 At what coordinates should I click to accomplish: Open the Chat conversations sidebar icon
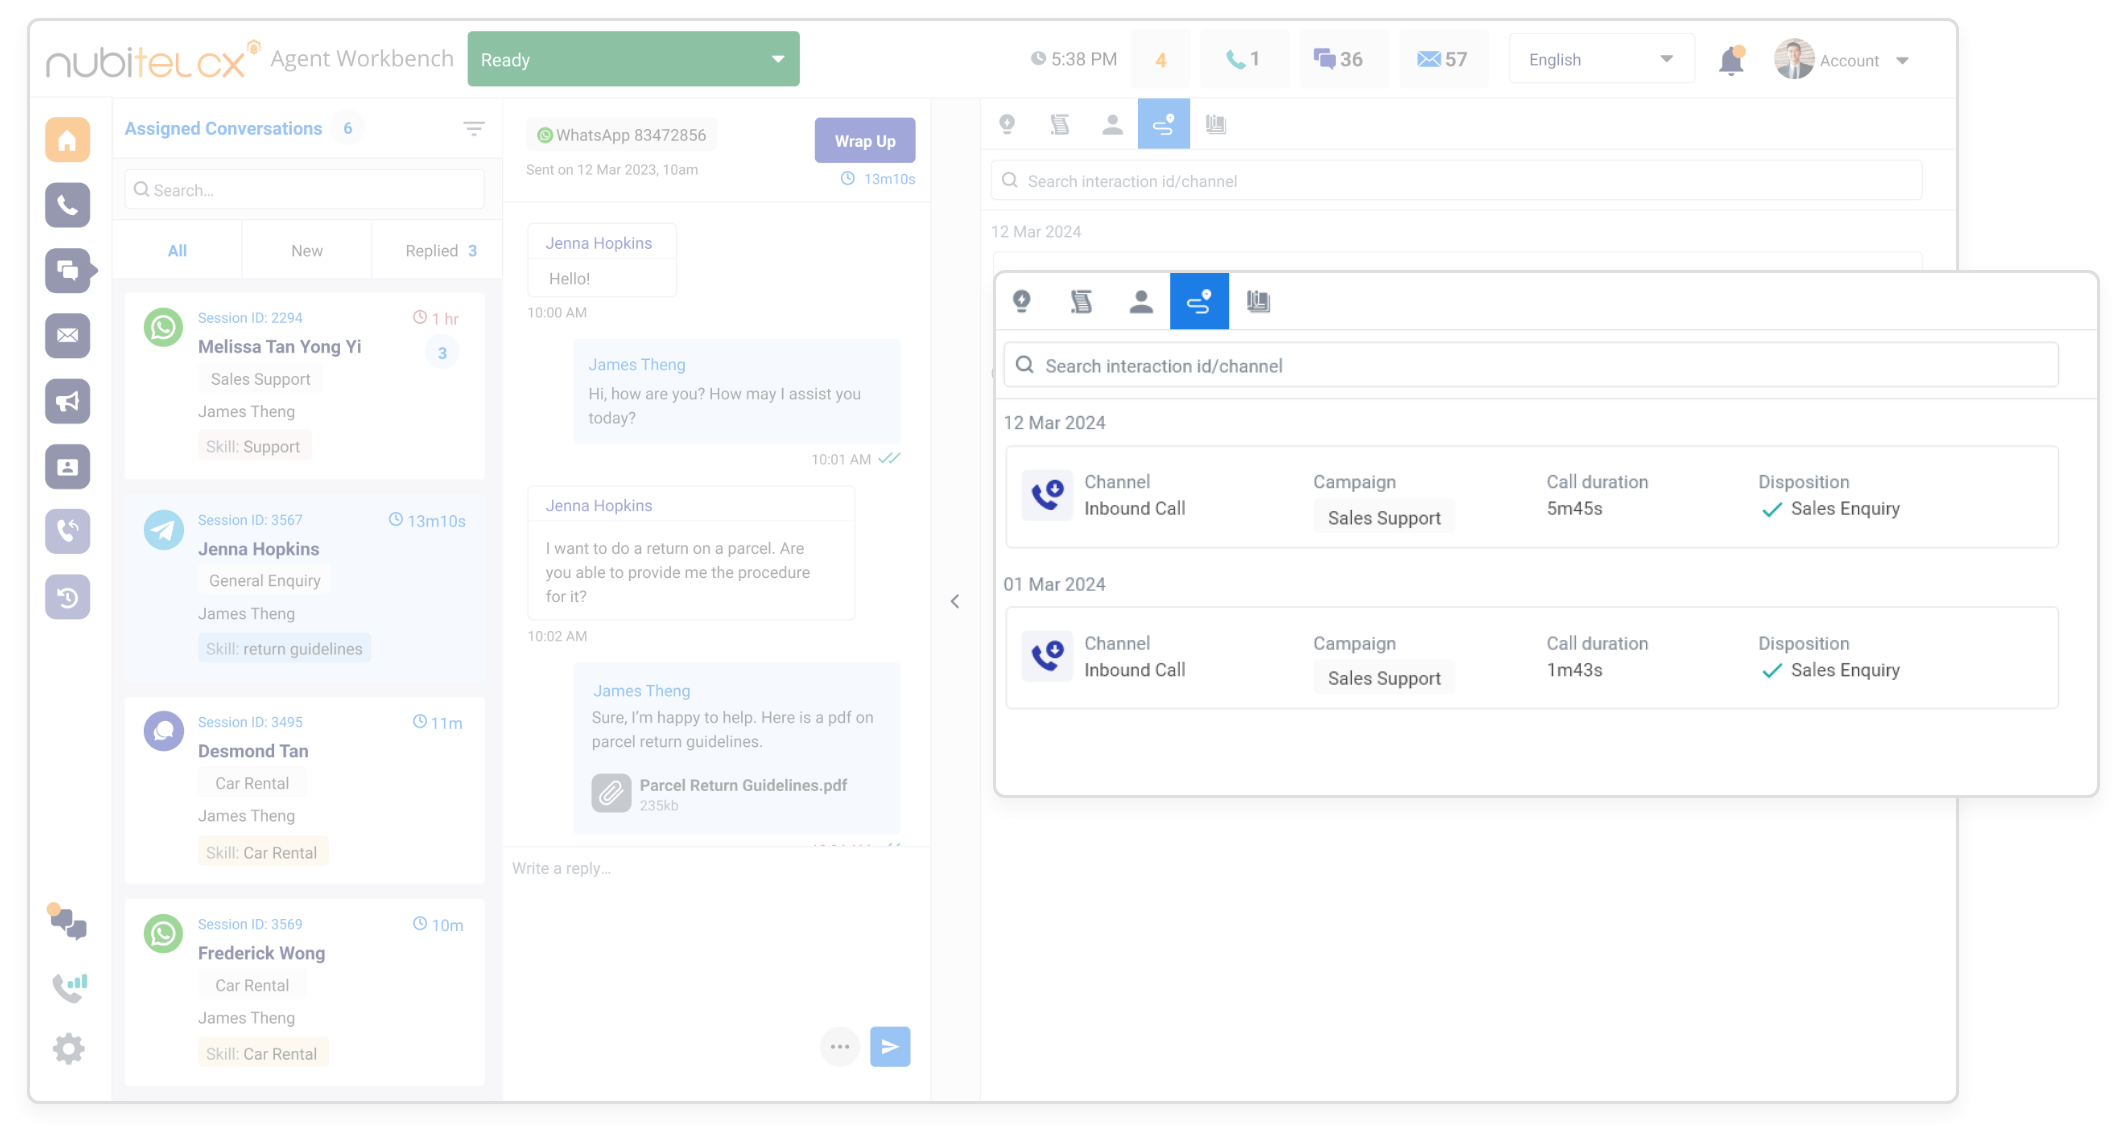tap(67, 271)
